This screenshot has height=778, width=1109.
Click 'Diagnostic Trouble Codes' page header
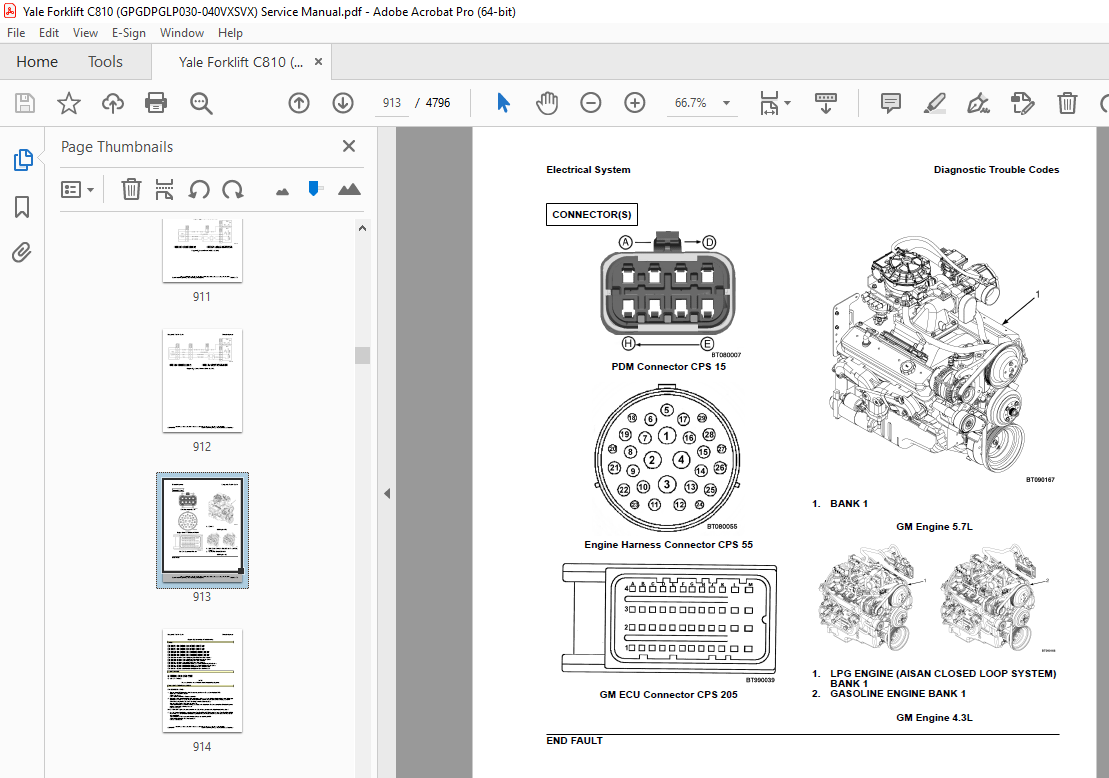pyautogui.click(x=996, y=170)
